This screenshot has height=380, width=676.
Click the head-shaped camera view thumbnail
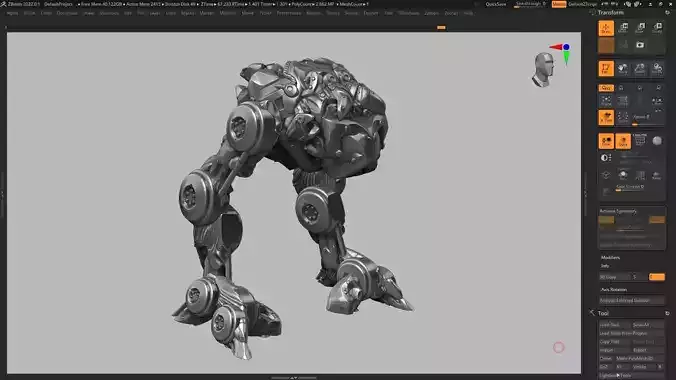[x=543, y=69]
